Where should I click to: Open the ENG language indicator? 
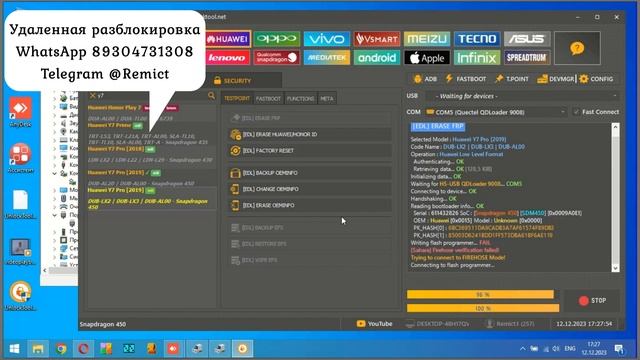(x=570, y=349)
